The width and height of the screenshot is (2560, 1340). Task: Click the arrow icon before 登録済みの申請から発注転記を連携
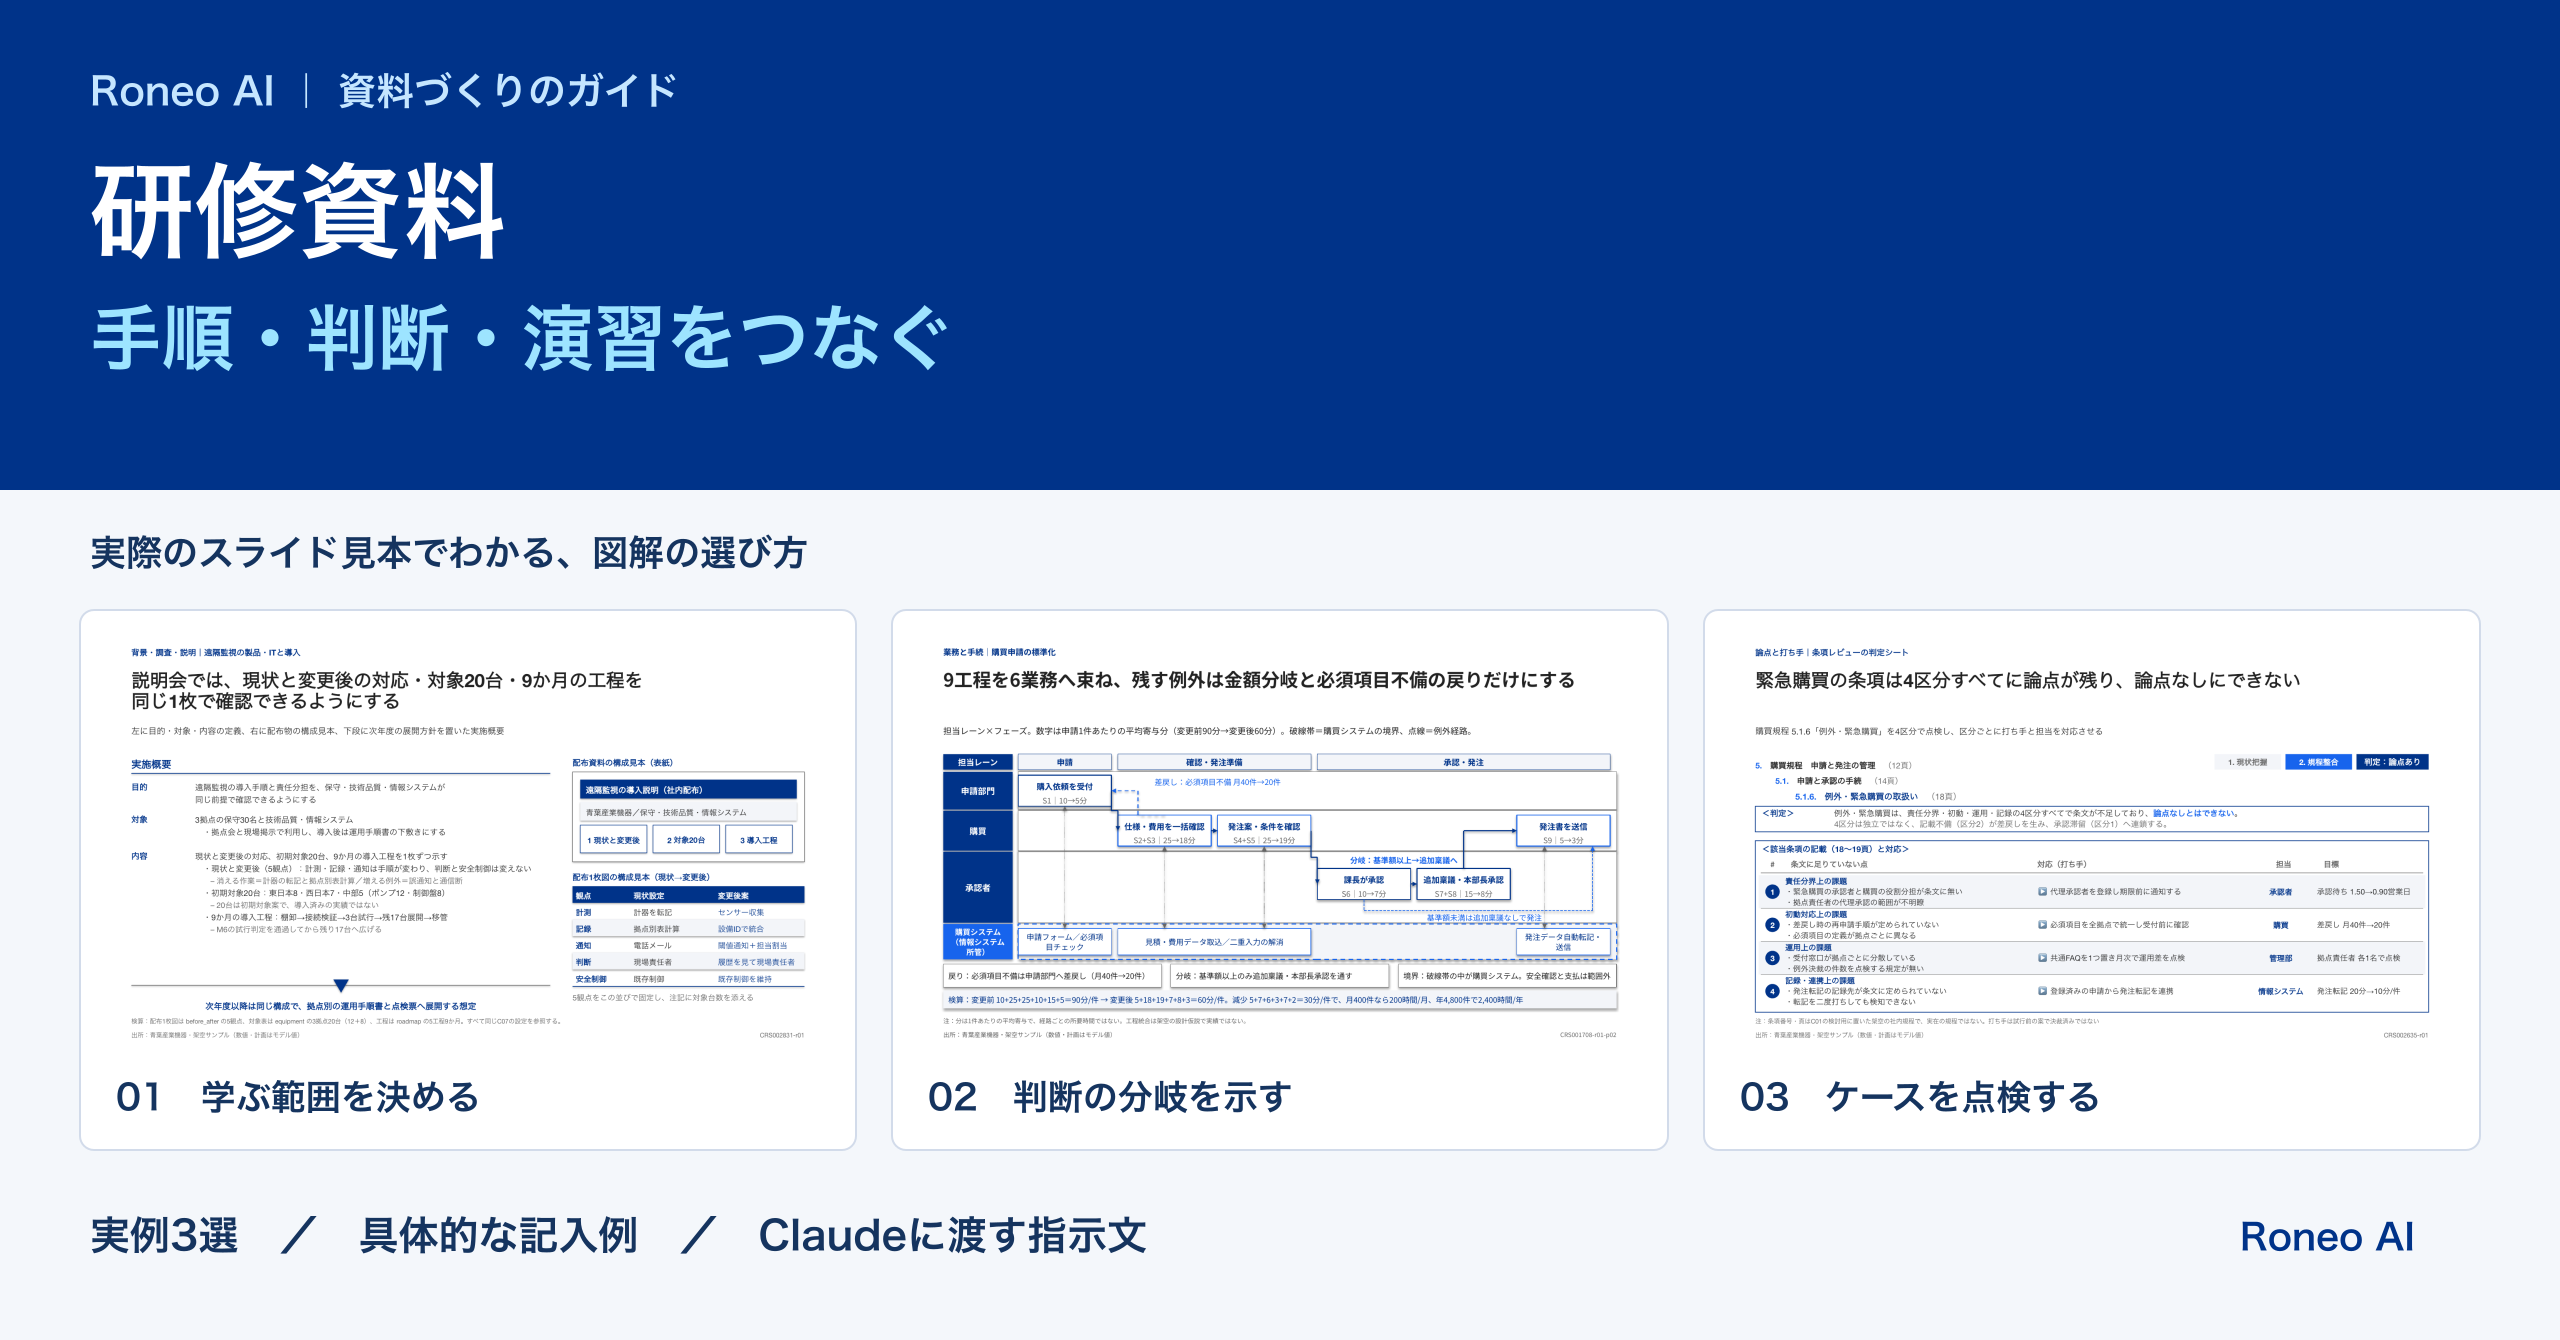point(2043,991)
